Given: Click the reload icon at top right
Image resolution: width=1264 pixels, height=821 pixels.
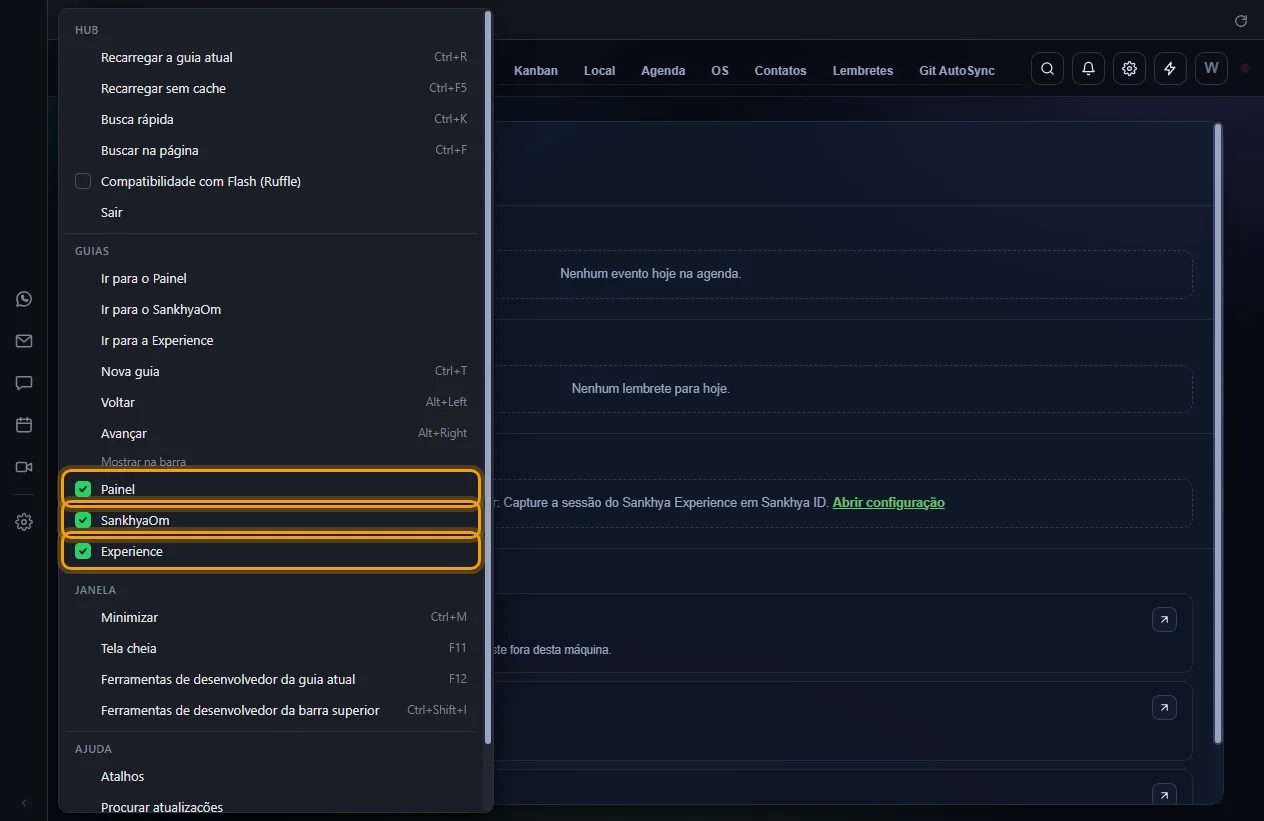Looking at the screenshot, I should click(x=1241, y=20).
